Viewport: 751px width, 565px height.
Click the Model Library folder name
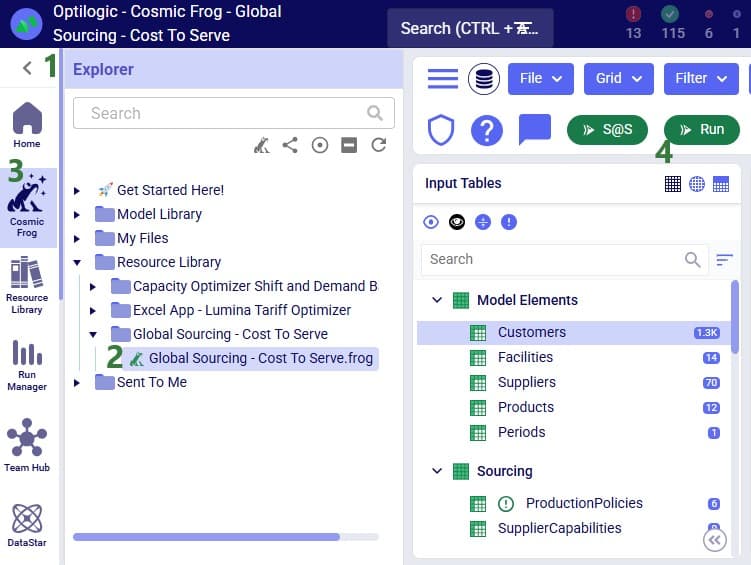coord(159,215)
